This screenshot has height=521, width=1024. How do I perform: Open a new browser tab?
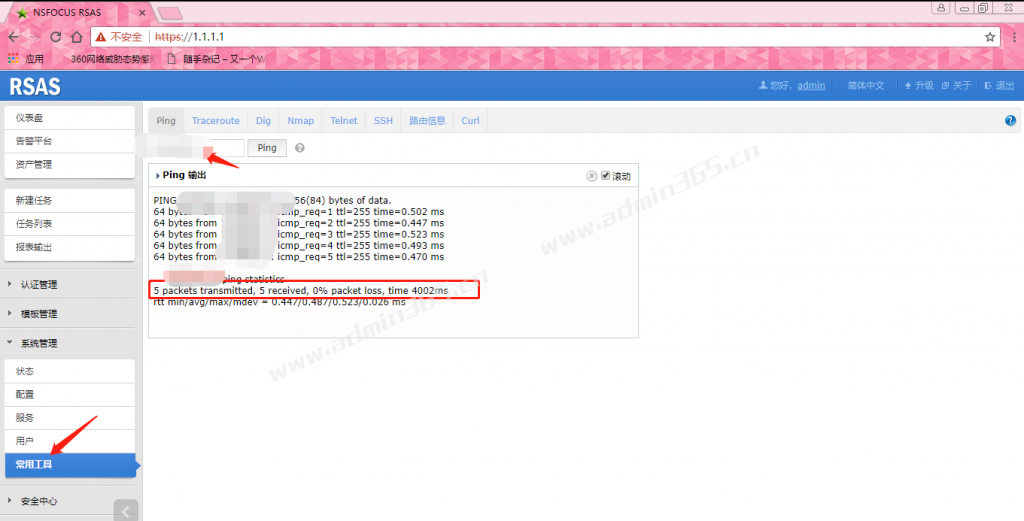(169, 13)
